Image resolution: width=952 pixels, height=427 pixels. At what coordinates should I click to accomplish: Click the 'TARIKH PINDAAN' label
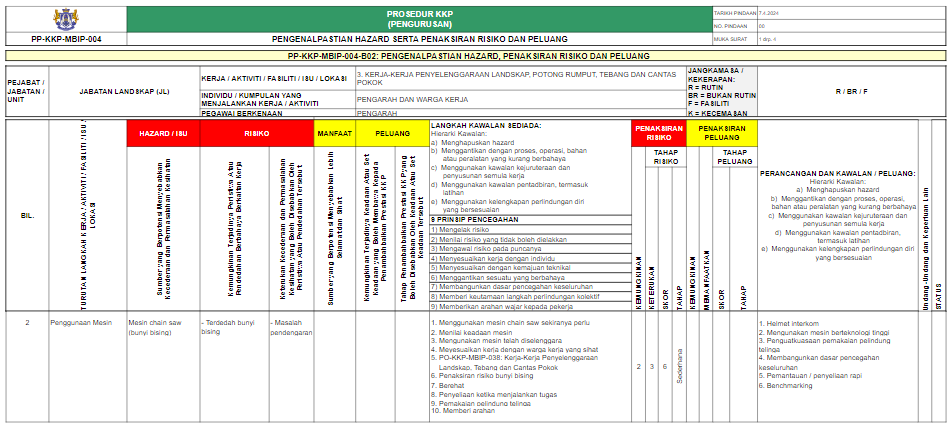tap(735, 13)
